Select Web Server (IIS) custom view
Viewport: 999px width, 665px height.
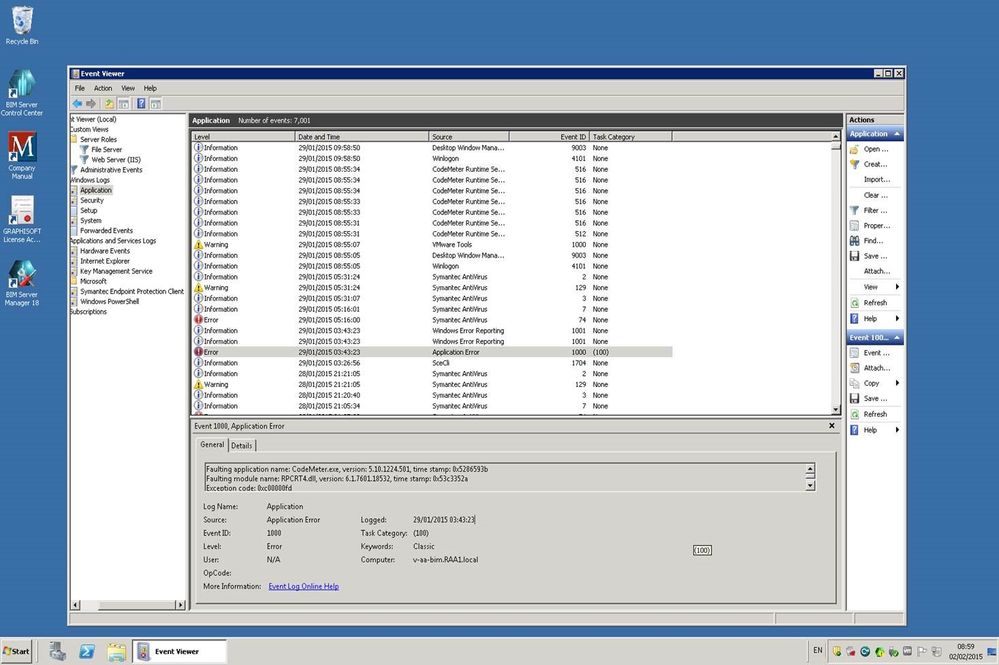click(x=116, y=160)
